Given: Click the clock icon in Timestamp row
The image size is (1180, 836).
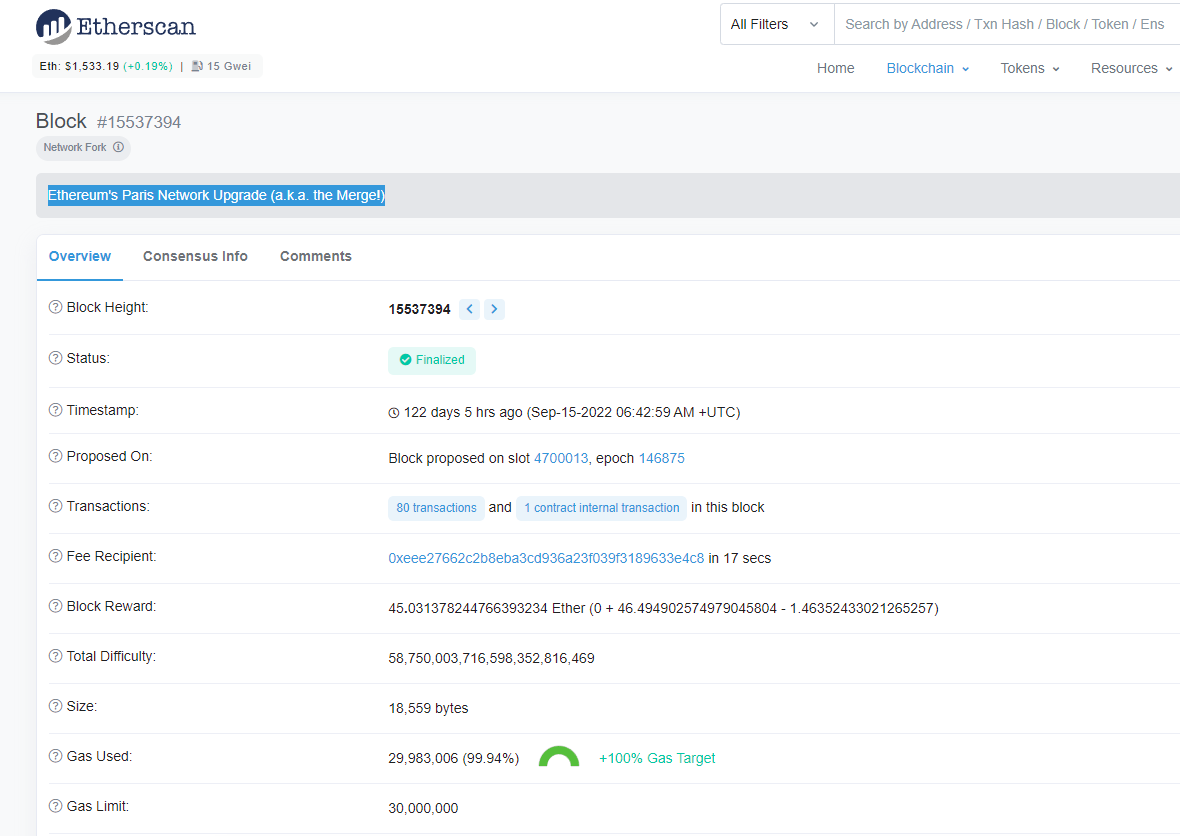Looking at the screenshot, I should tap(394, 413).
